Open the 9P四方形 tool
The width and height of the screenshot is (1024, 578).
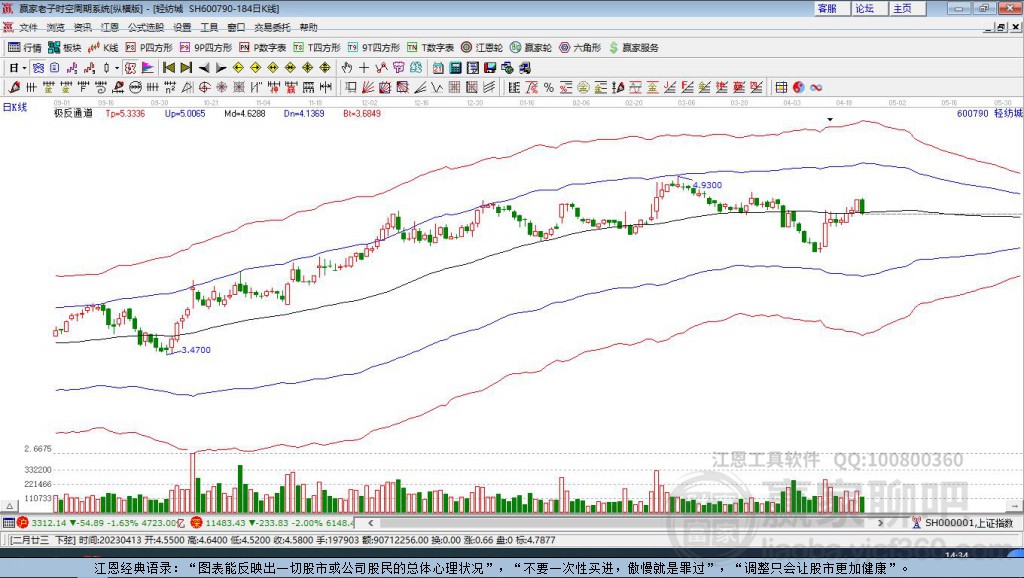(206, 48)
